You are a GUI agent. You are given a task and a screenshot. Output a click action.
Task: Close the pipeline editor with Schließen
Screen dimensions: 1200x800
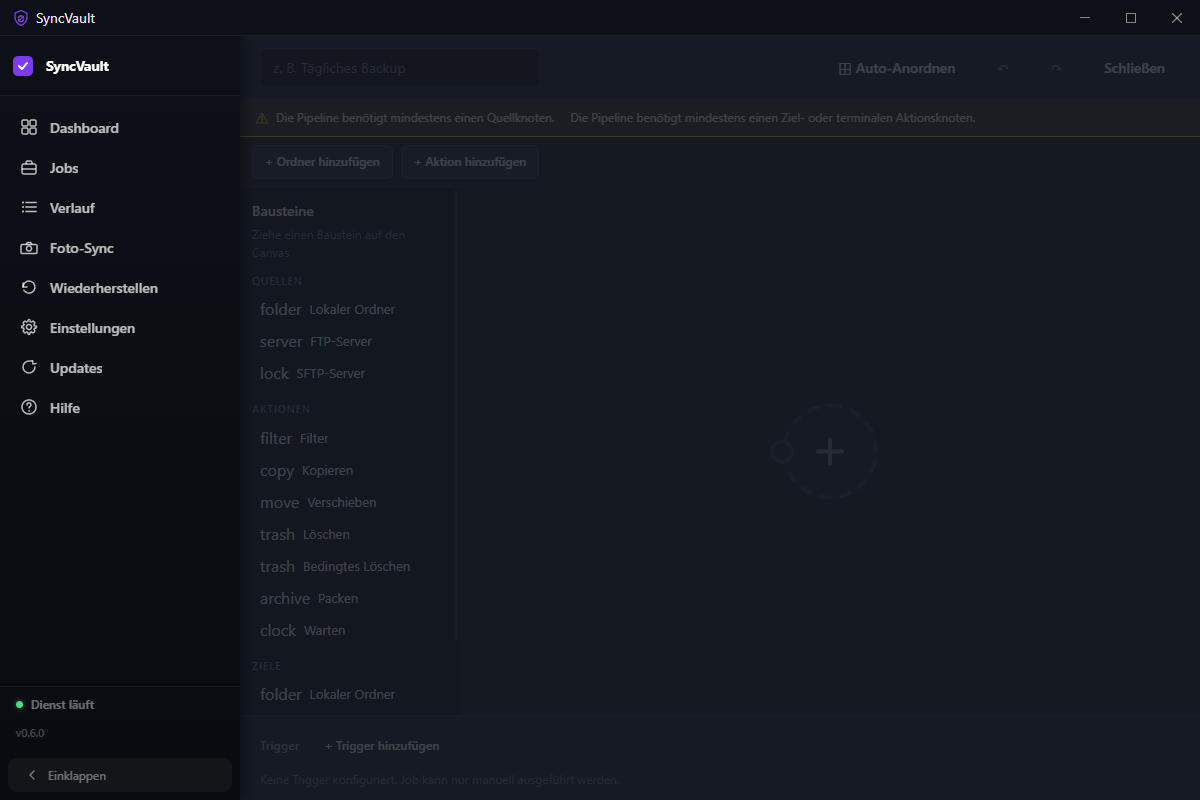(x=1134, y=69)
